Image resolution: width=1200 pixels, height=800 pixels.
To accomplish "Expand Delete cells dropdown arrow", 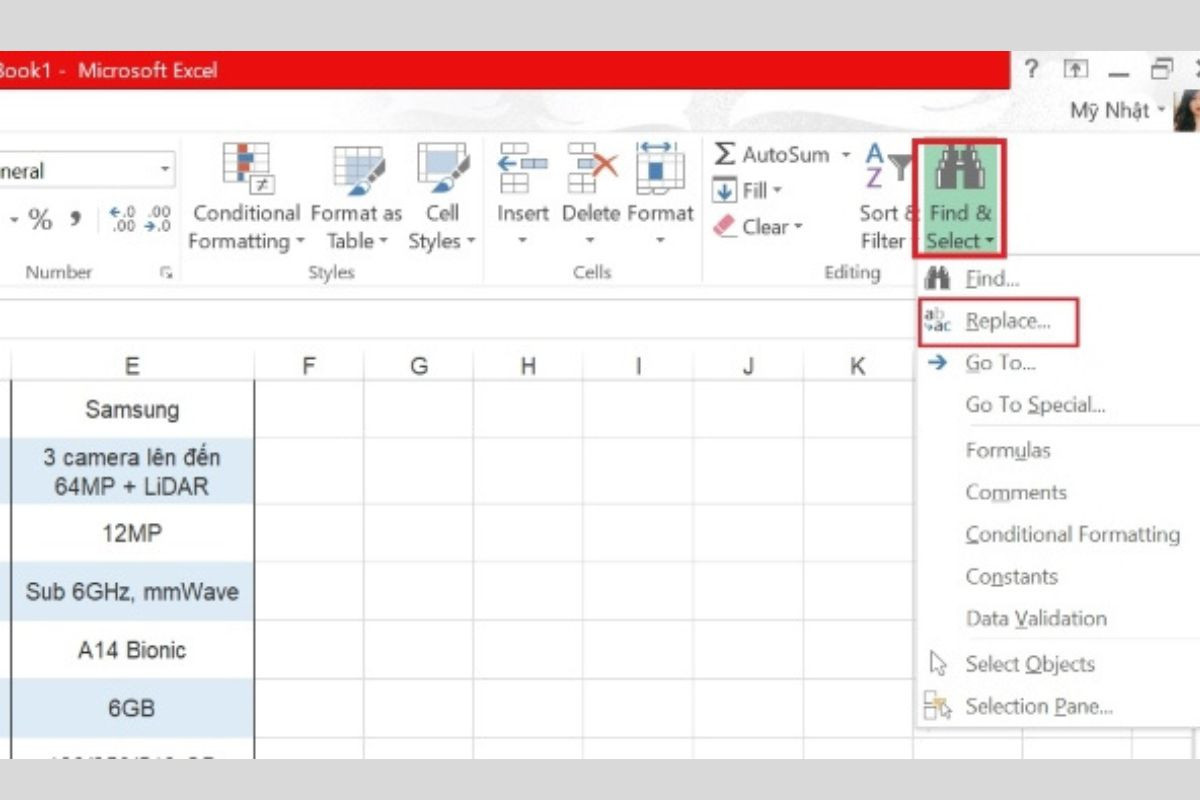I will tap(591, 240).
